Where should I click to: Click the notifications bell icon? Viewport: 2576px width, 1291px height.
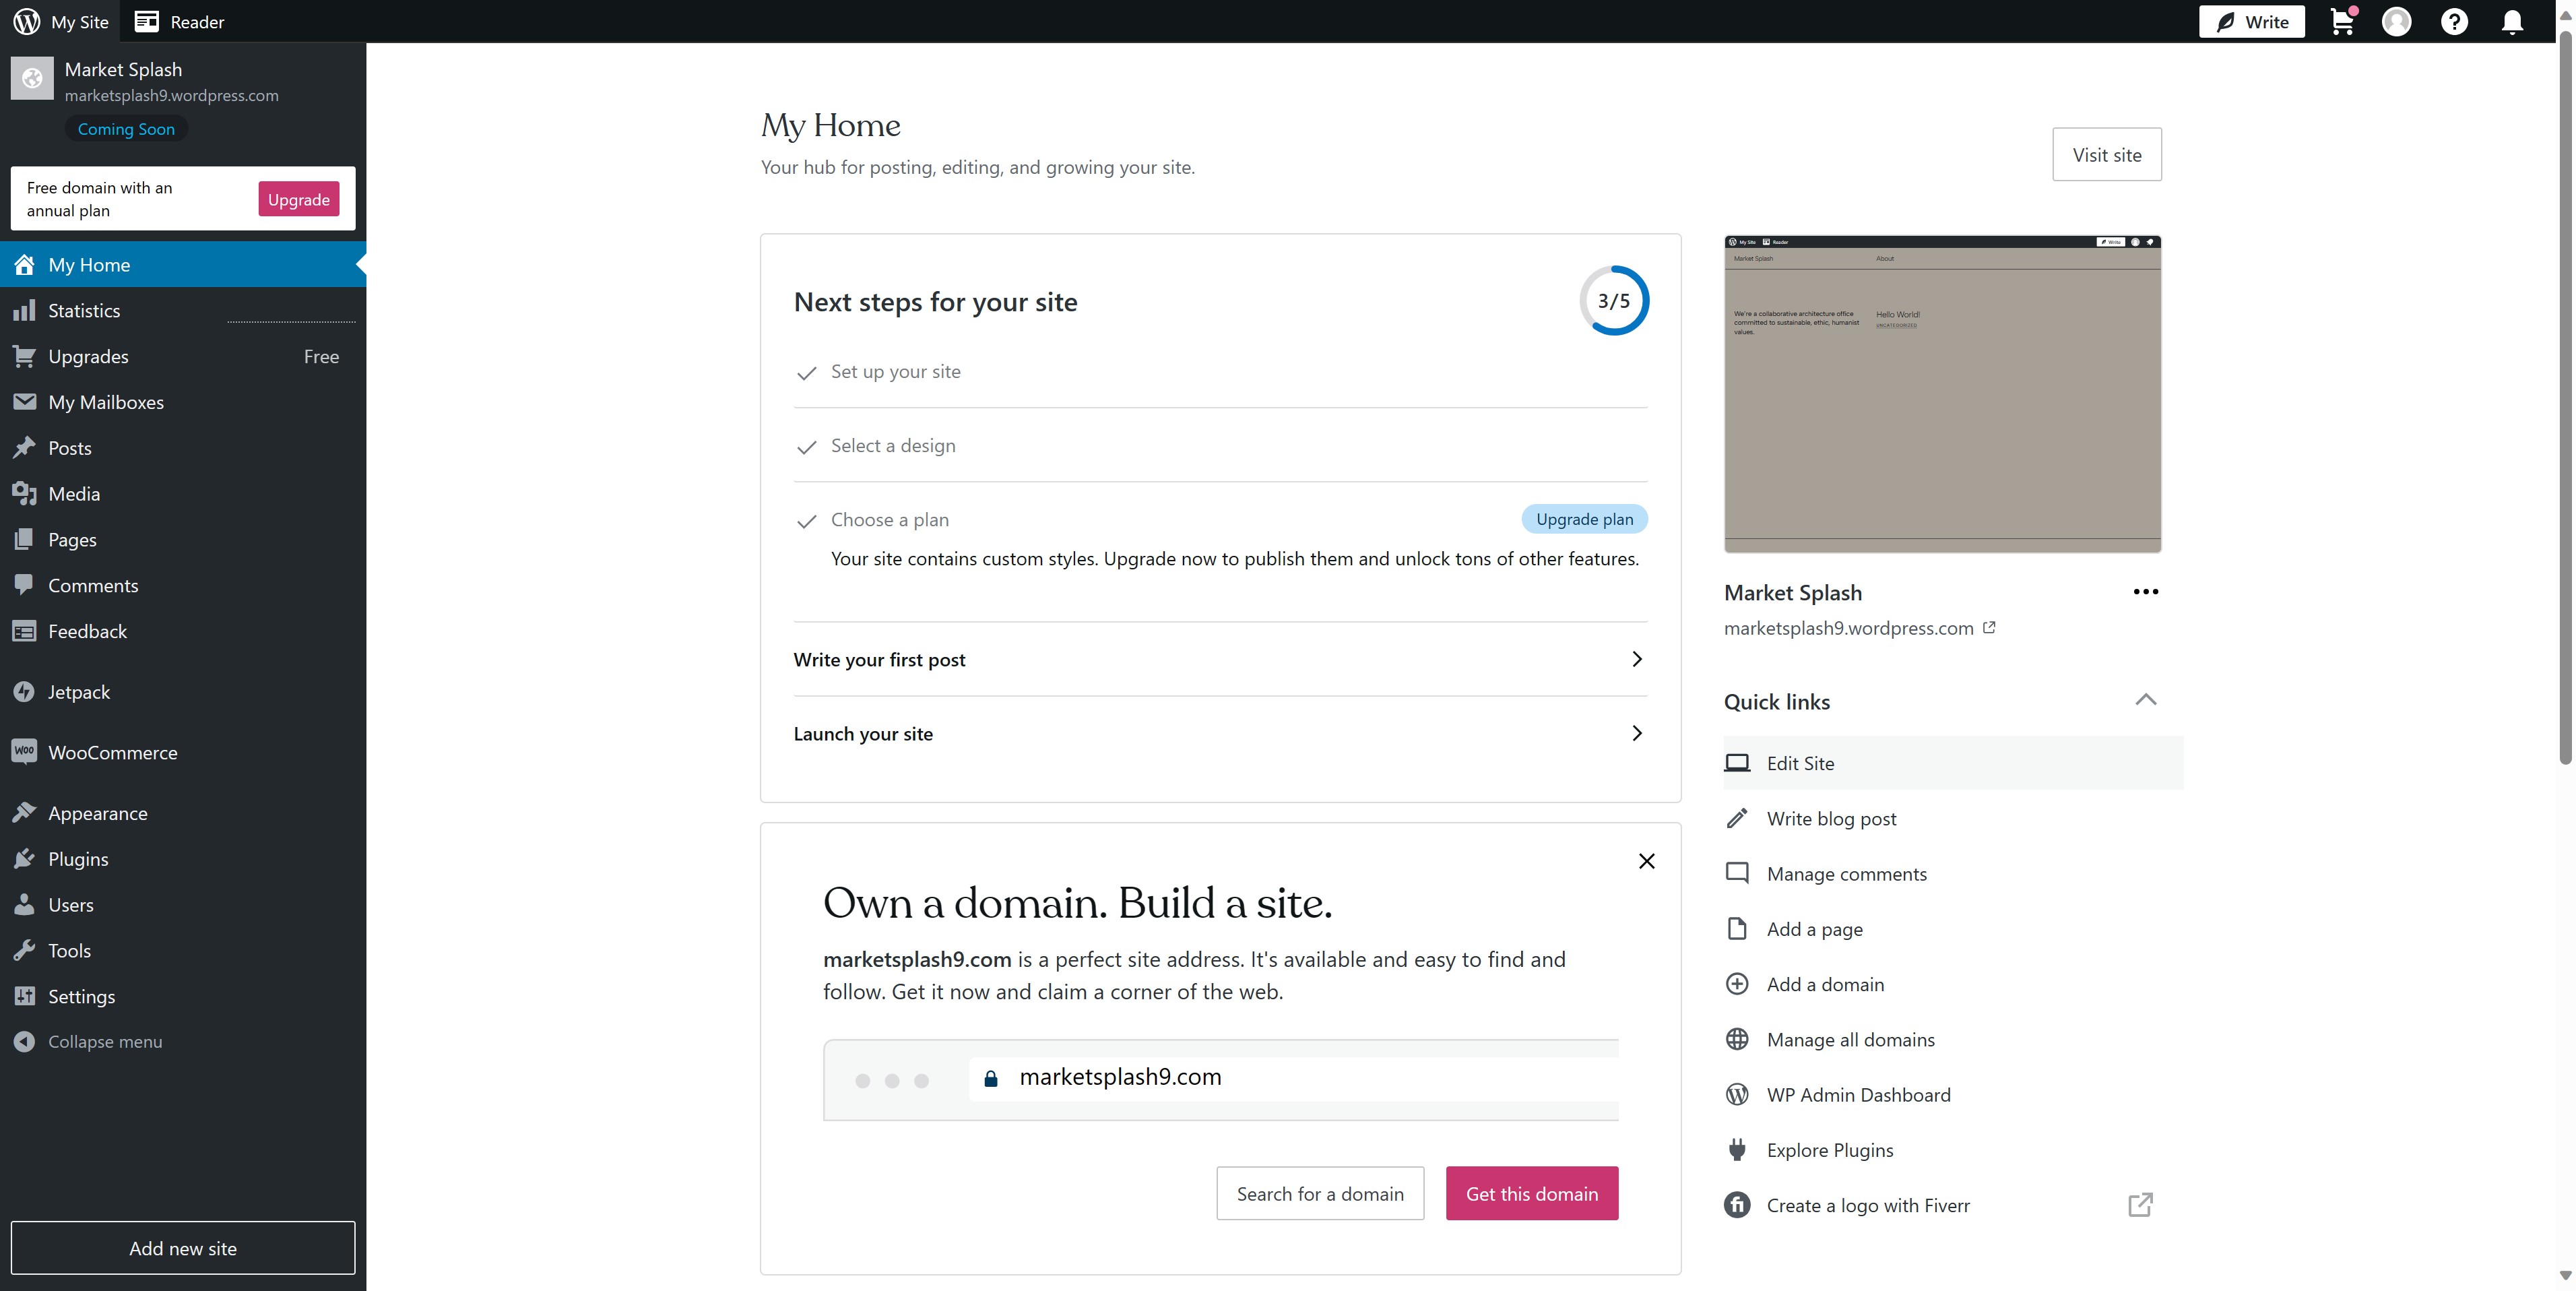pyautogui.click(x=2511, y=22)
